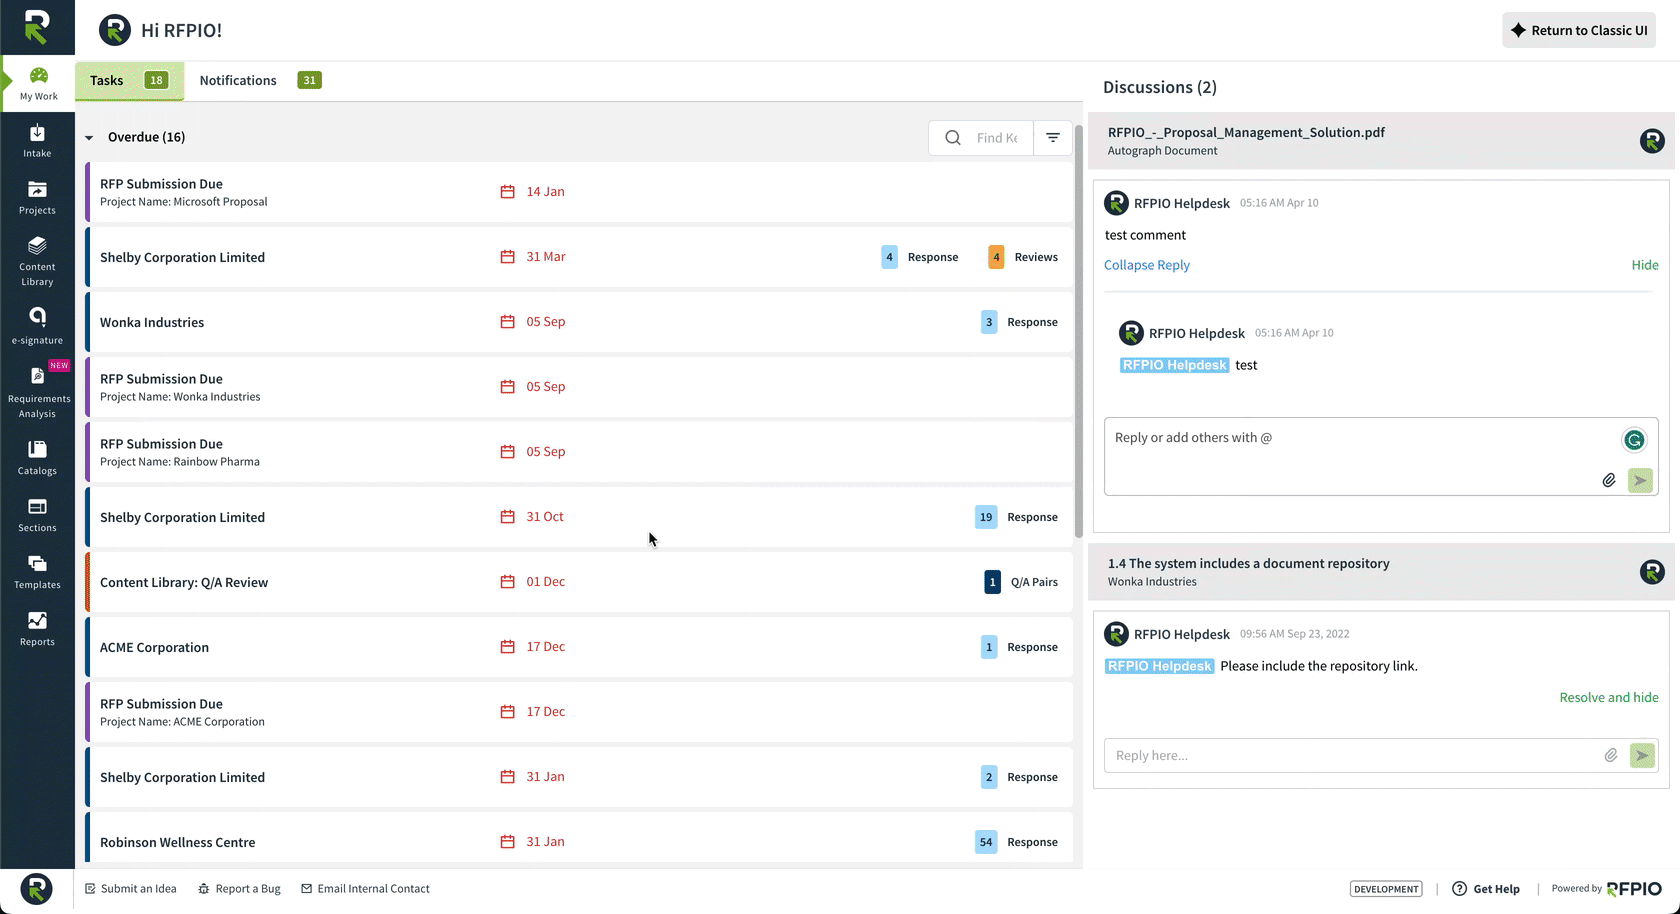1680x914 pixels.
Task: Click the avatar on the document repository header
Action: click(1652, 572)
